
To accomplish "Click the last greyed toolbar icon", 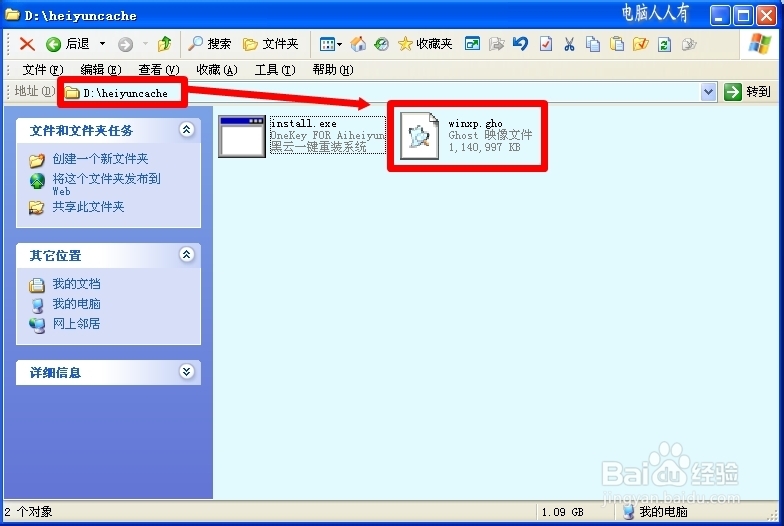I will pos(689,44).
